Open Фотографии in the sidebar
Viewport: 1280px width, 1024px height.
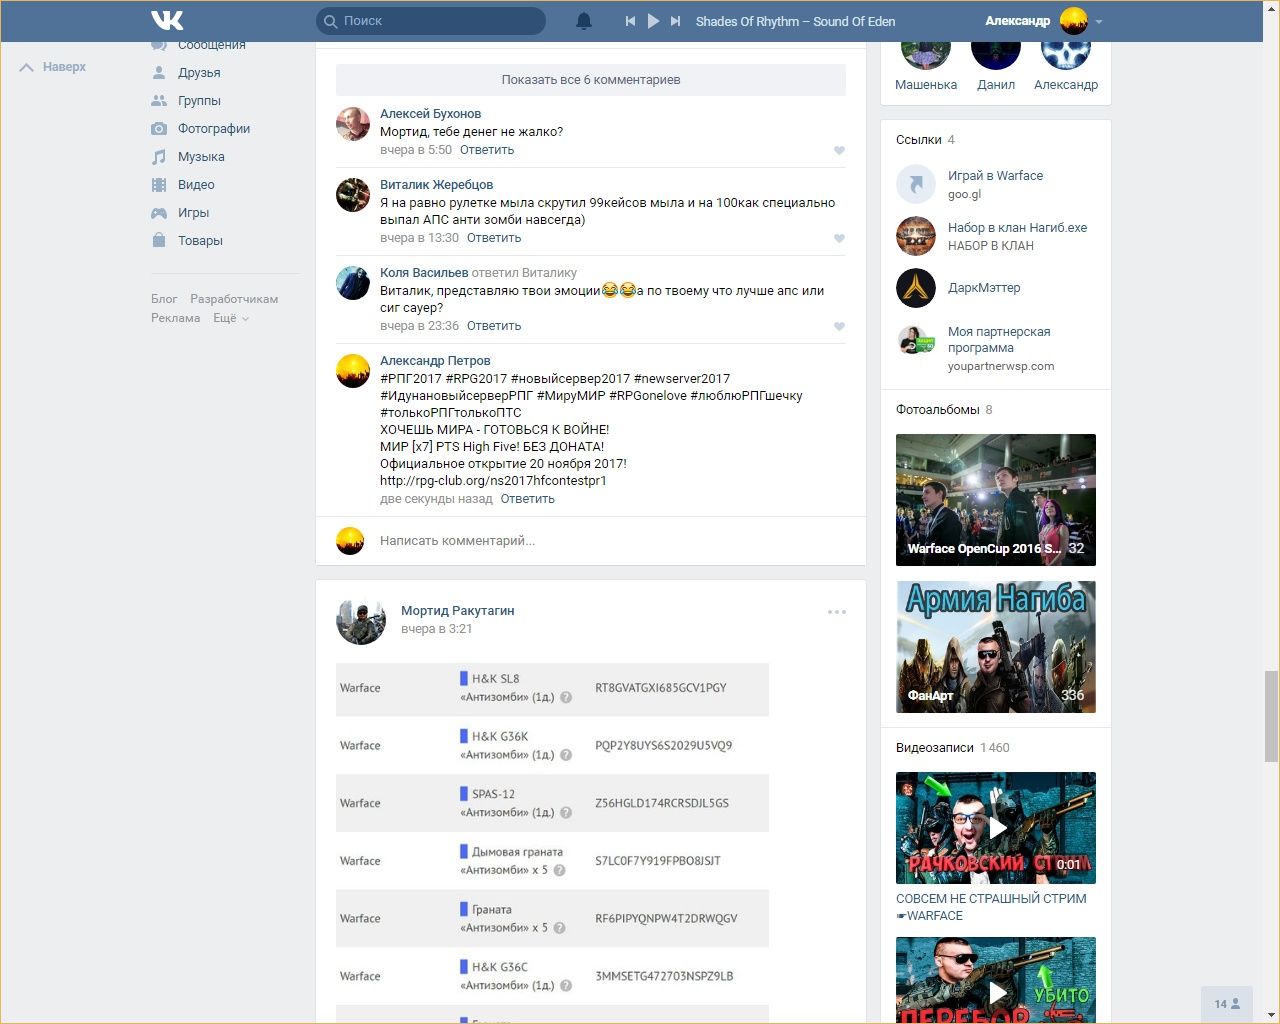coord(214,129)
